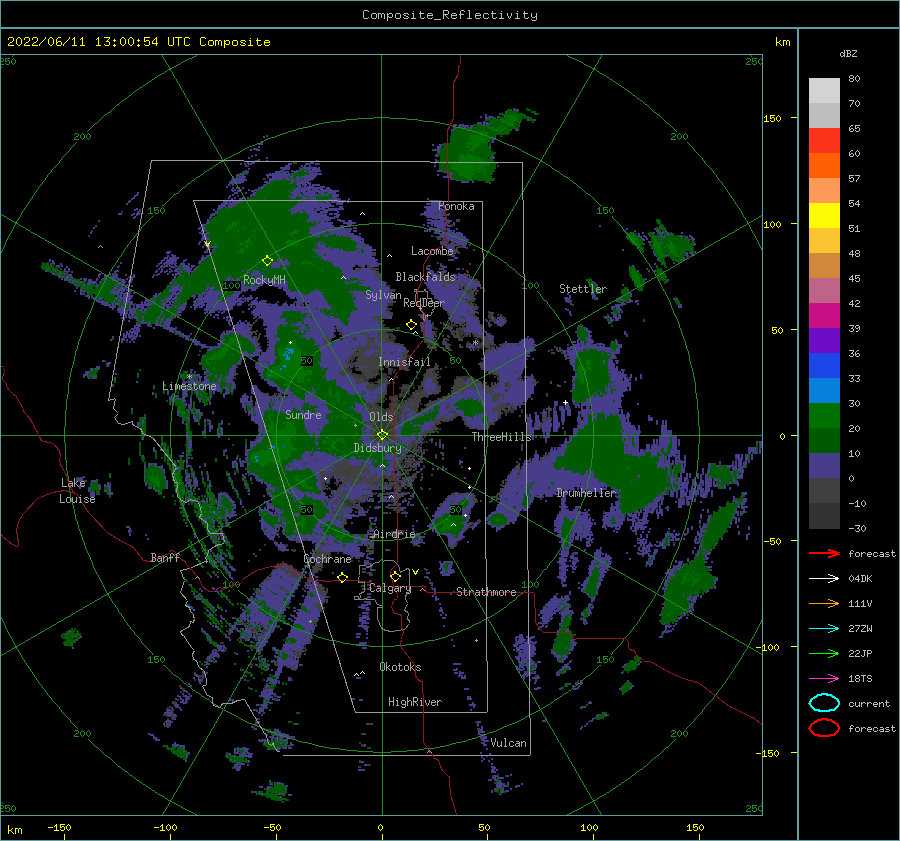
Task: Click the Drumheller city label
Action: coord(586,493)
